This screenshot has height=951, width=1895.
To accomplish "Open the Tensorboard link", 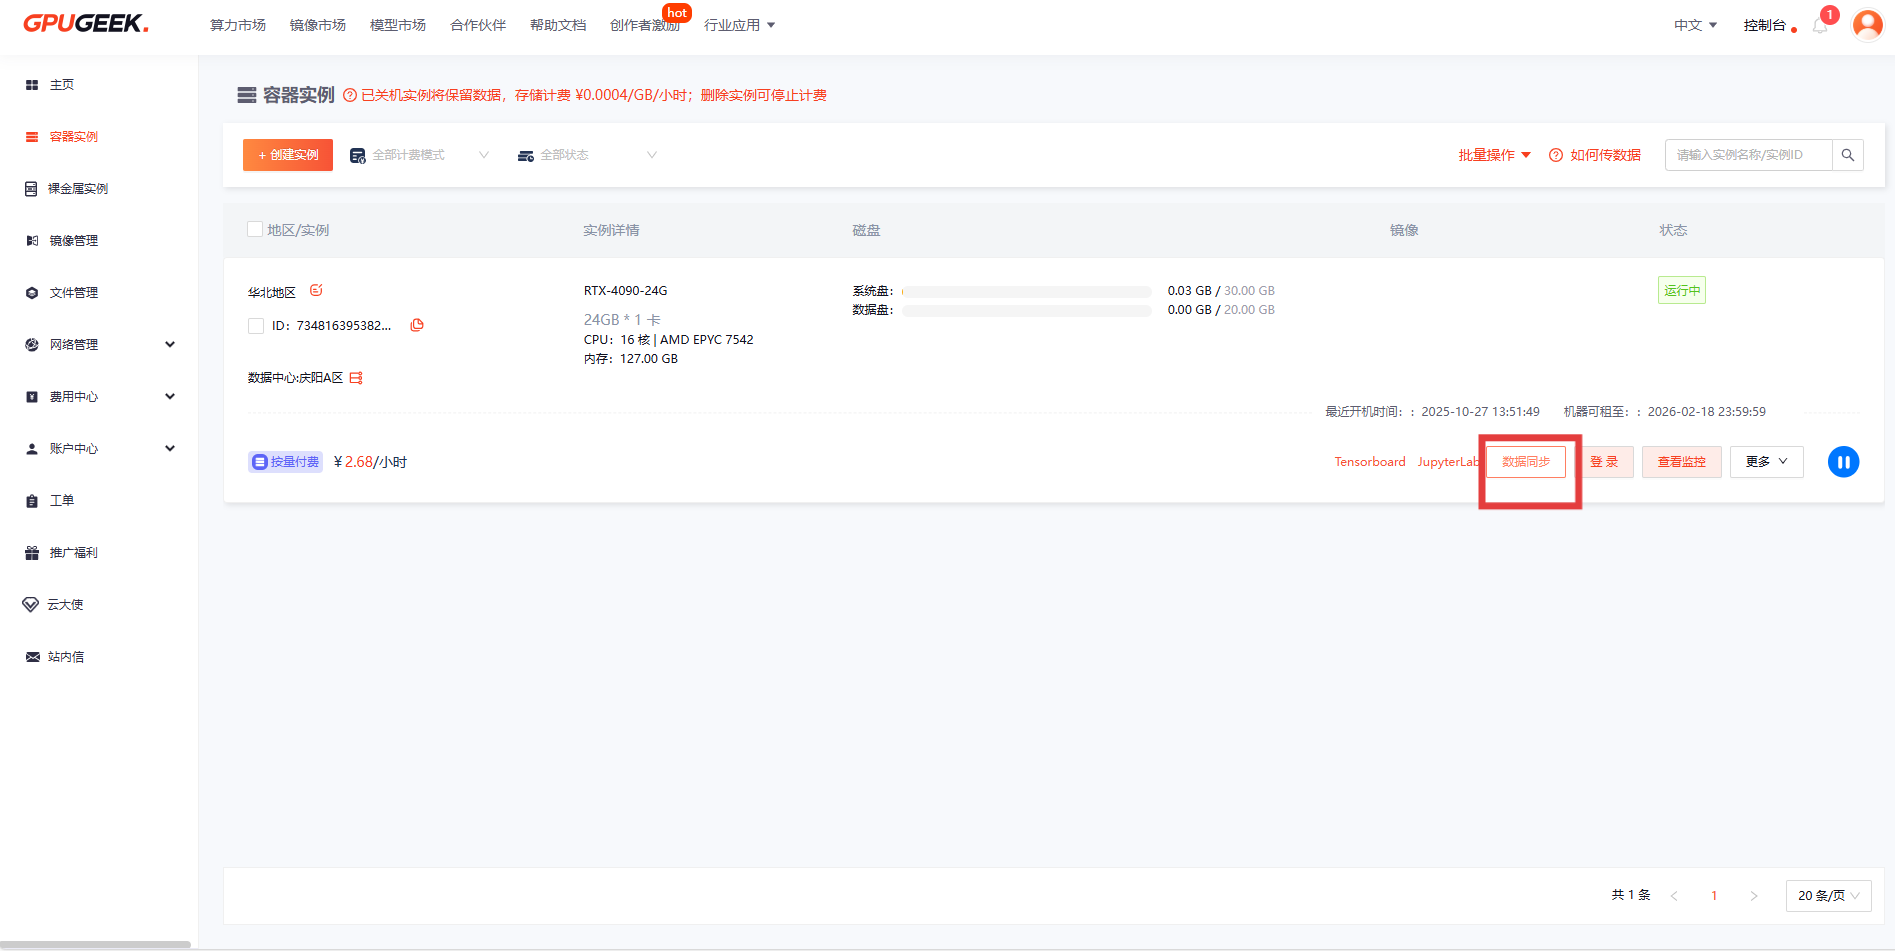I will coord(1369,462).
